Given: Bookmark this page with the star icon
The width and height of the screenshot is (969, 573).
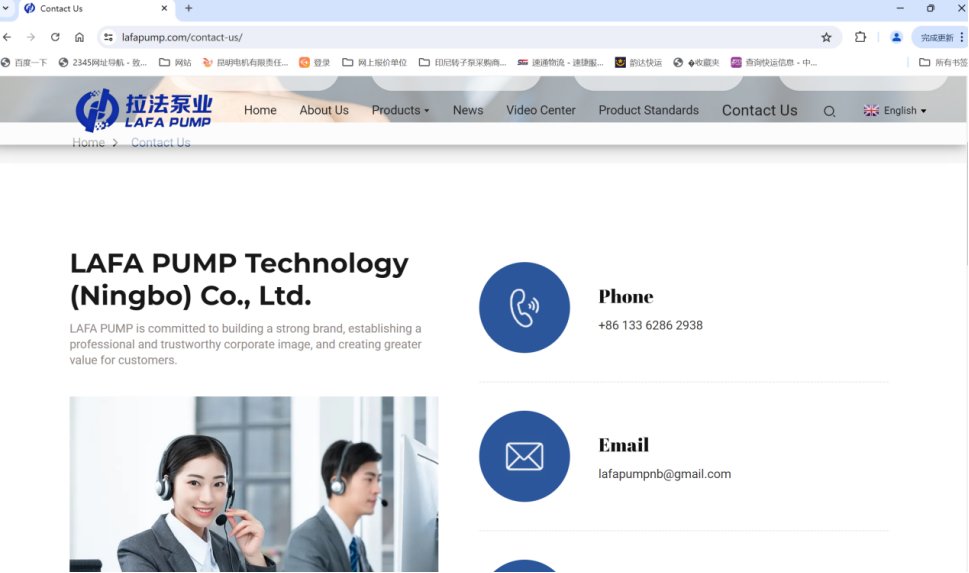Looking at the screenshot, I should point(826,37).
